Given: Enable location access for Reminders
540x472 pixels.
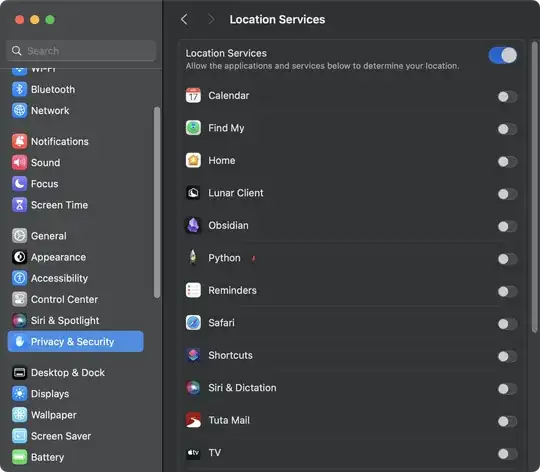Looking at the screenshot, I should click(x=507, y=292).
